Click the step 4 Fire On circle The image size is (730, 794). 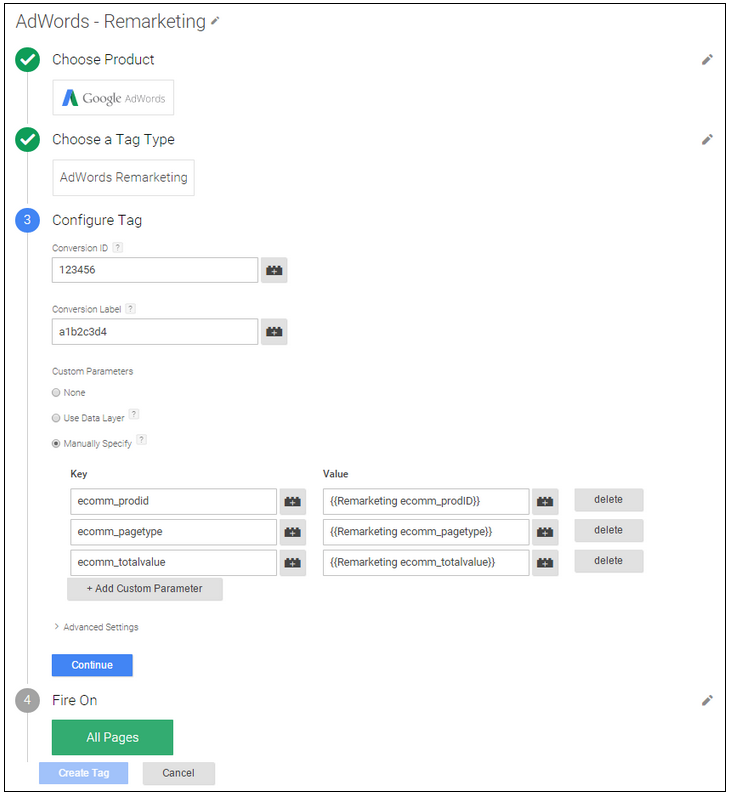tap(27, 700)
